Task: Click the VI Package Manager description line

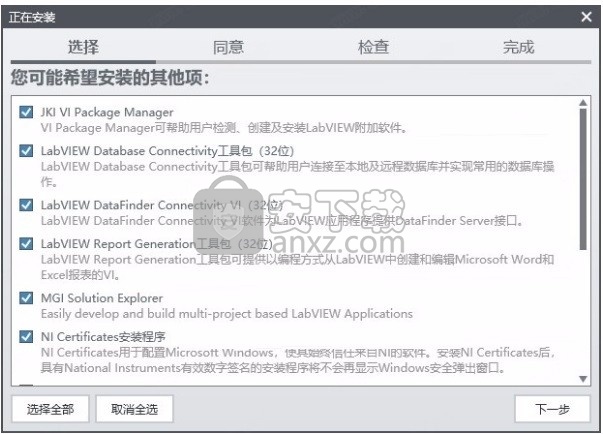Action: [224, 128]
